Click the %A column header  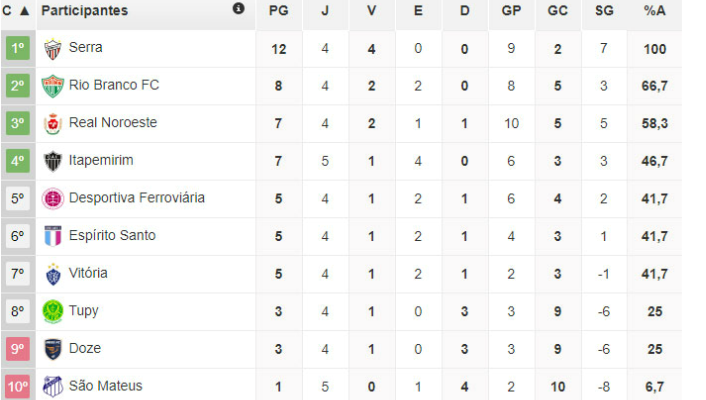coord(655,10)
